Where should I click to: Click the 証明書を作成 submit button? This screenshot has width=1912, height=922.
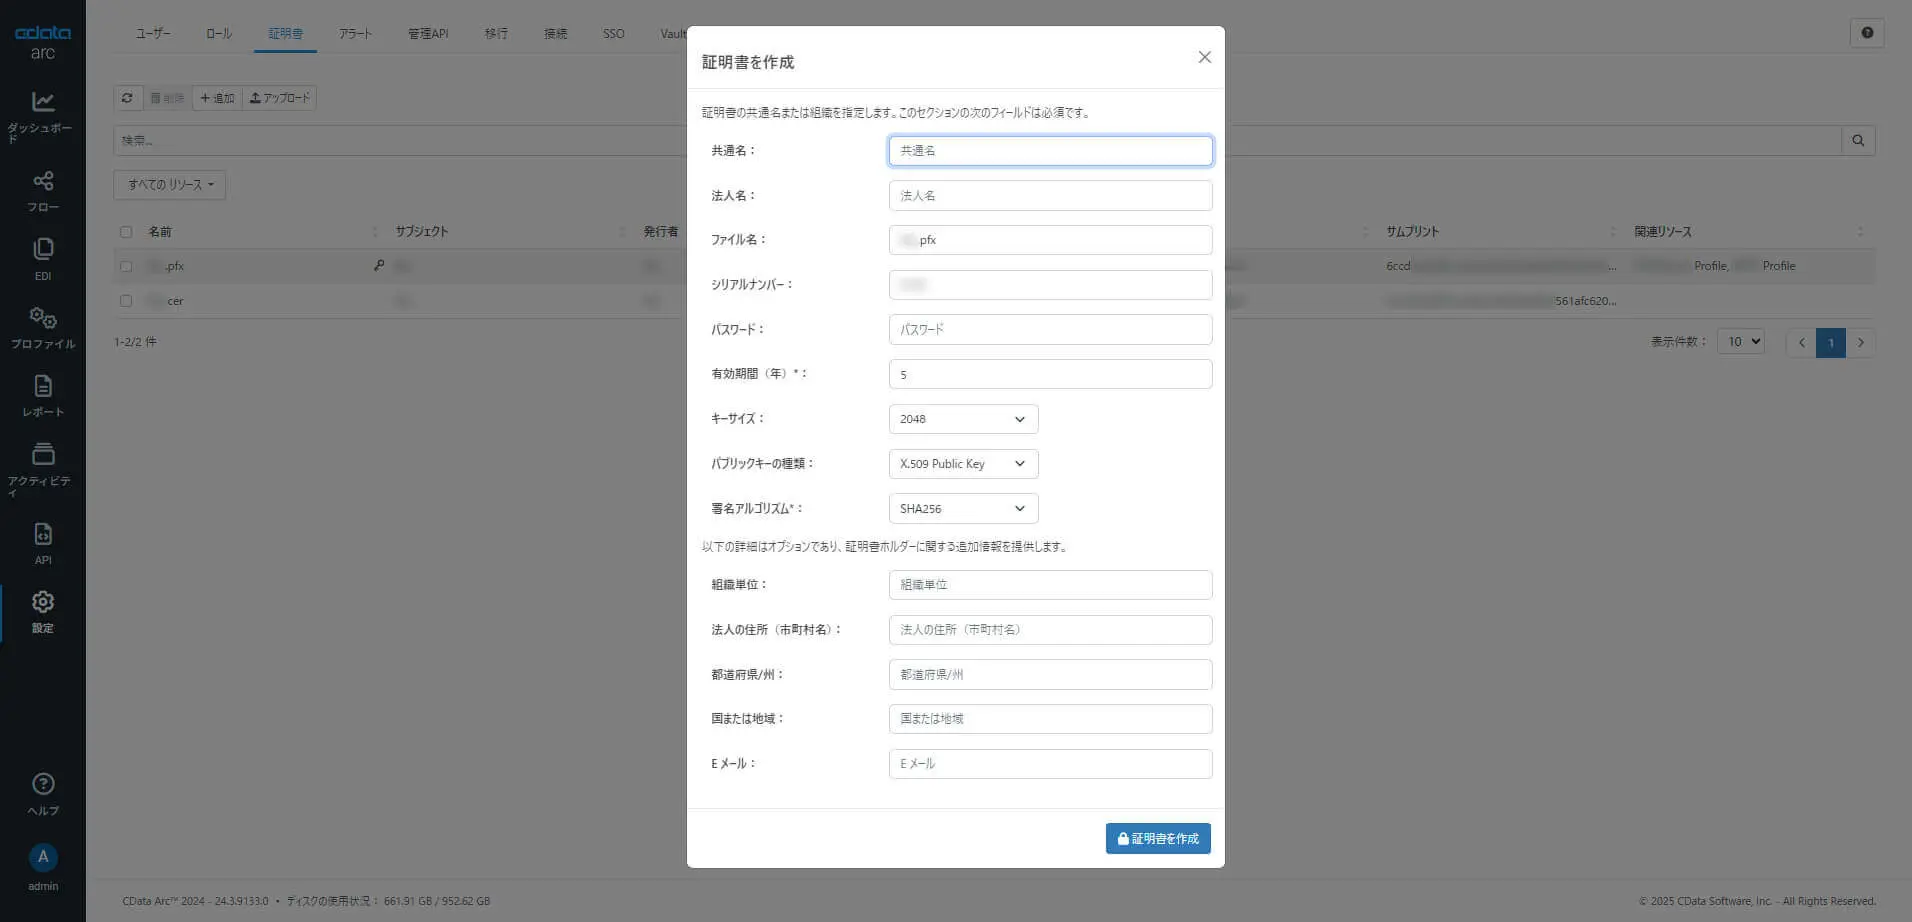coord(1158,839)
